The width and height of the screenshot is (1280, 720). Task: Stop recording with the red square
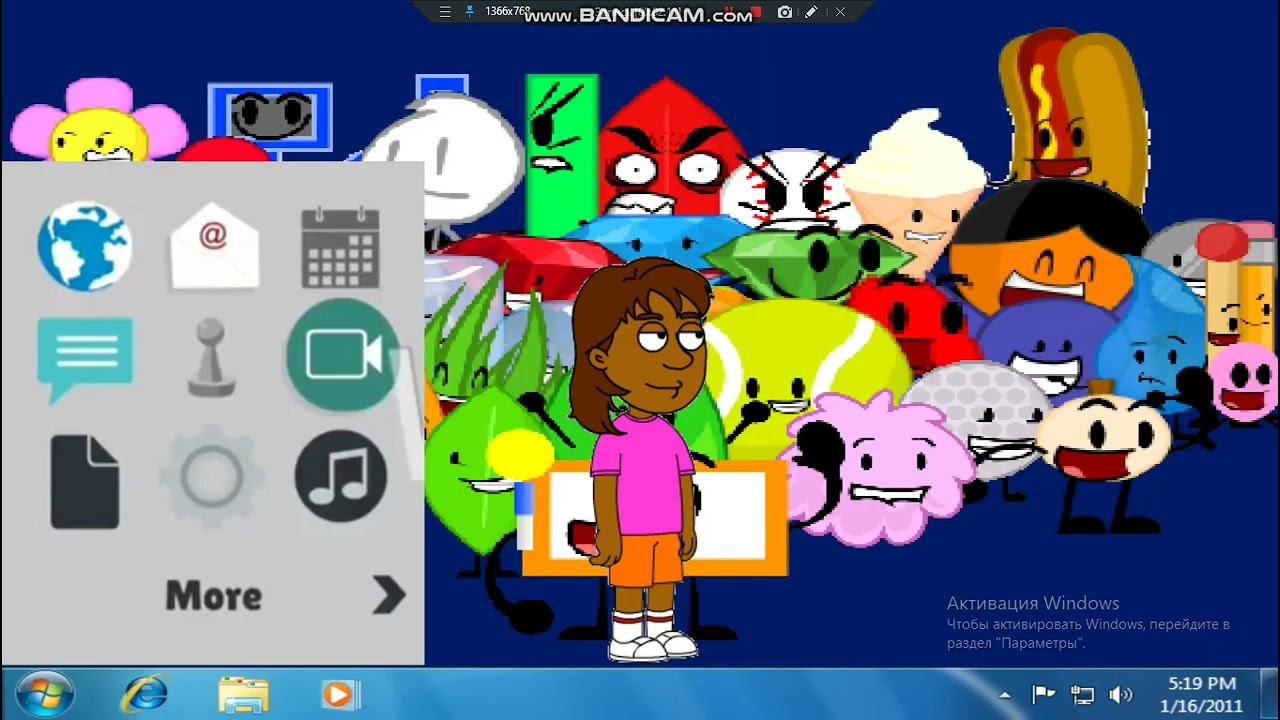click(757, 12)
